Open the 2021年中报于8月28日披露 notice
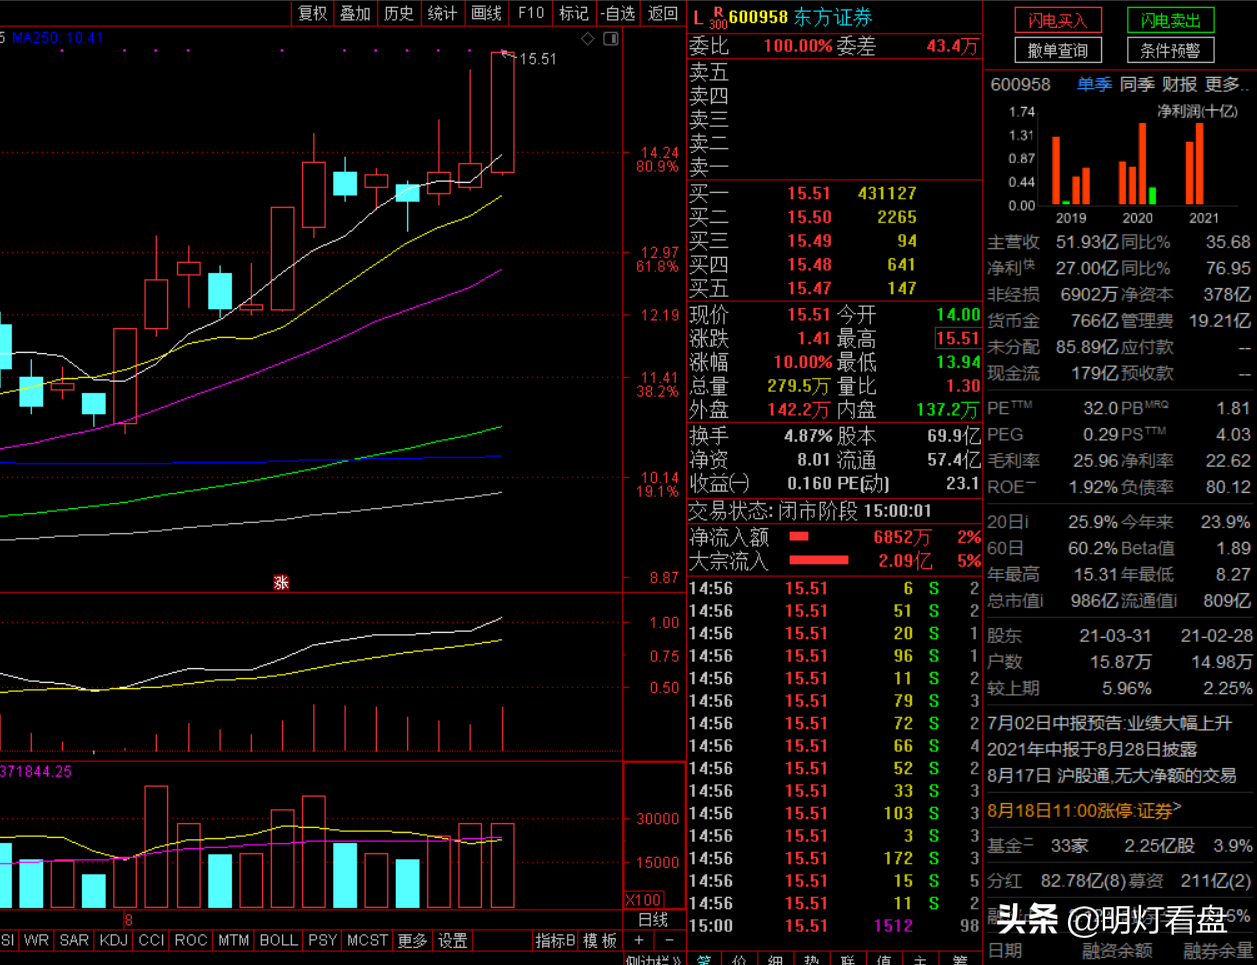The width and height of the screenshot is (1257, 965). (1092, 748)
